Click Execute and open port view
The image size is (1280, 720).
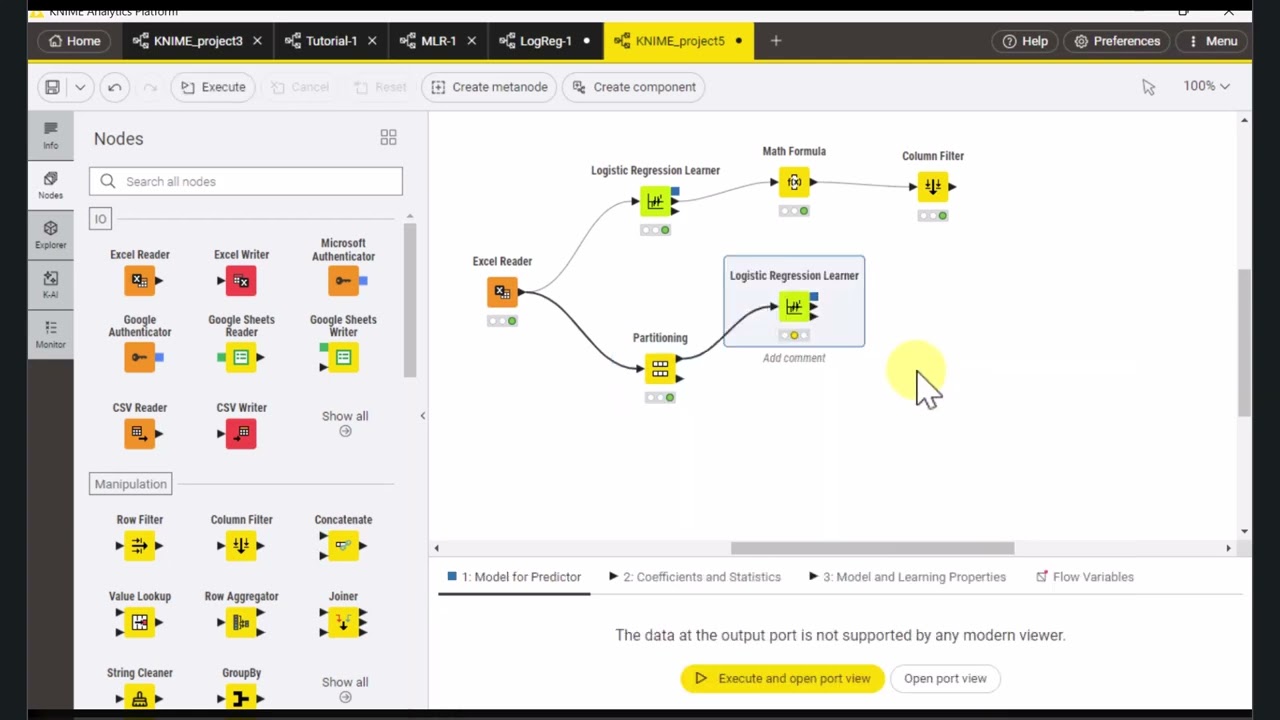click(782, 678)
